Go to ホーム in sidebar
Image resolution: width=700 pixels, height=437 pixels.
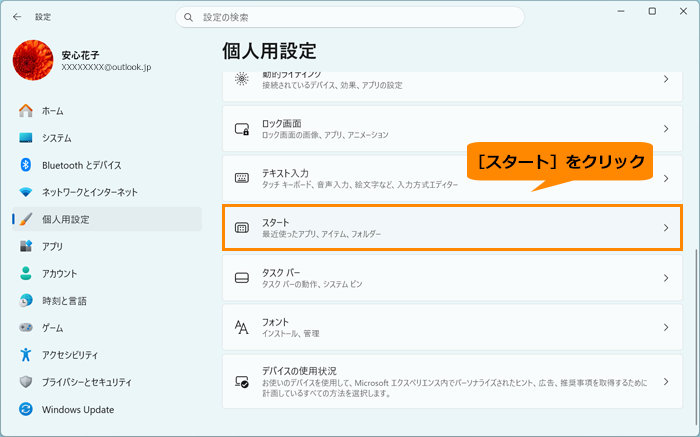(x=107, y=111)
